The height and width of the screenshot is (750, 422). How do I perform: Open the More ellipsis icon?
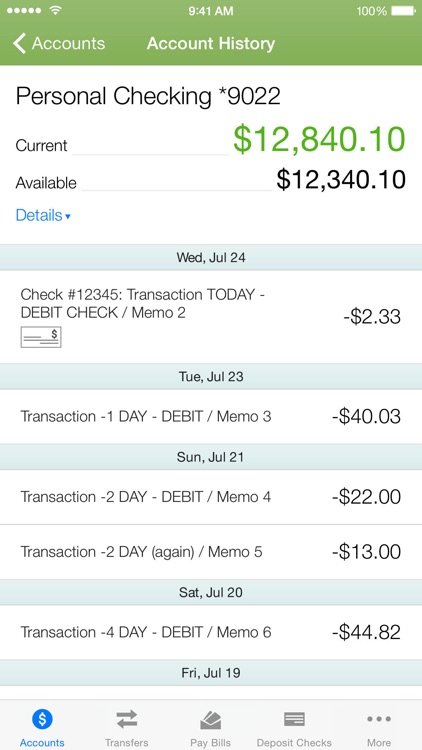(x=379, y=718)
